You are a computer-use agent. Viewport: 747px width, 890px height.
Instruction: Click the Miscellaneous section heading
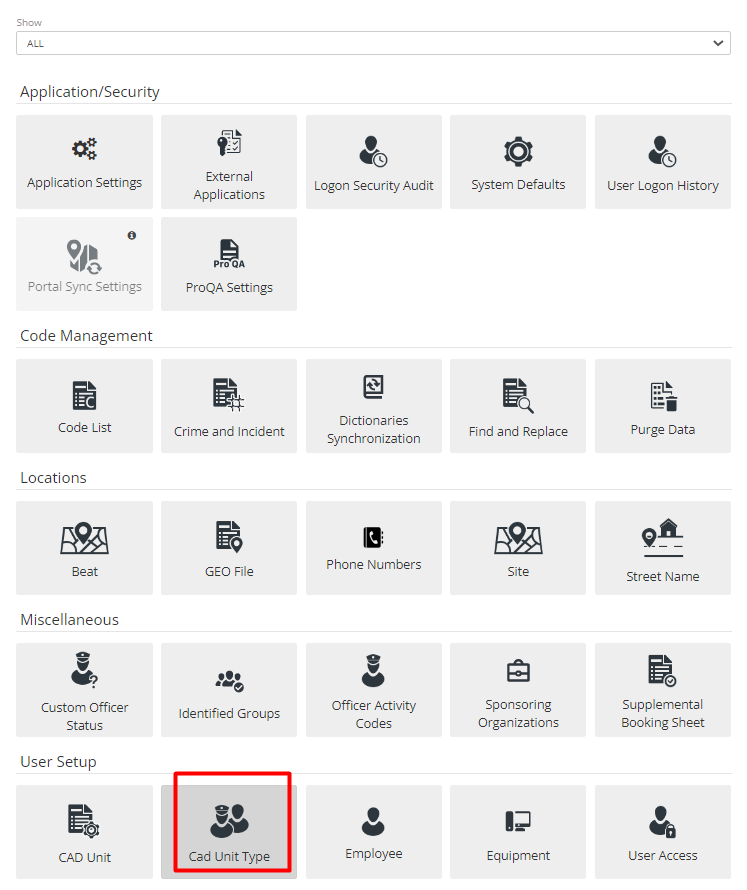[x=69, y=619]
